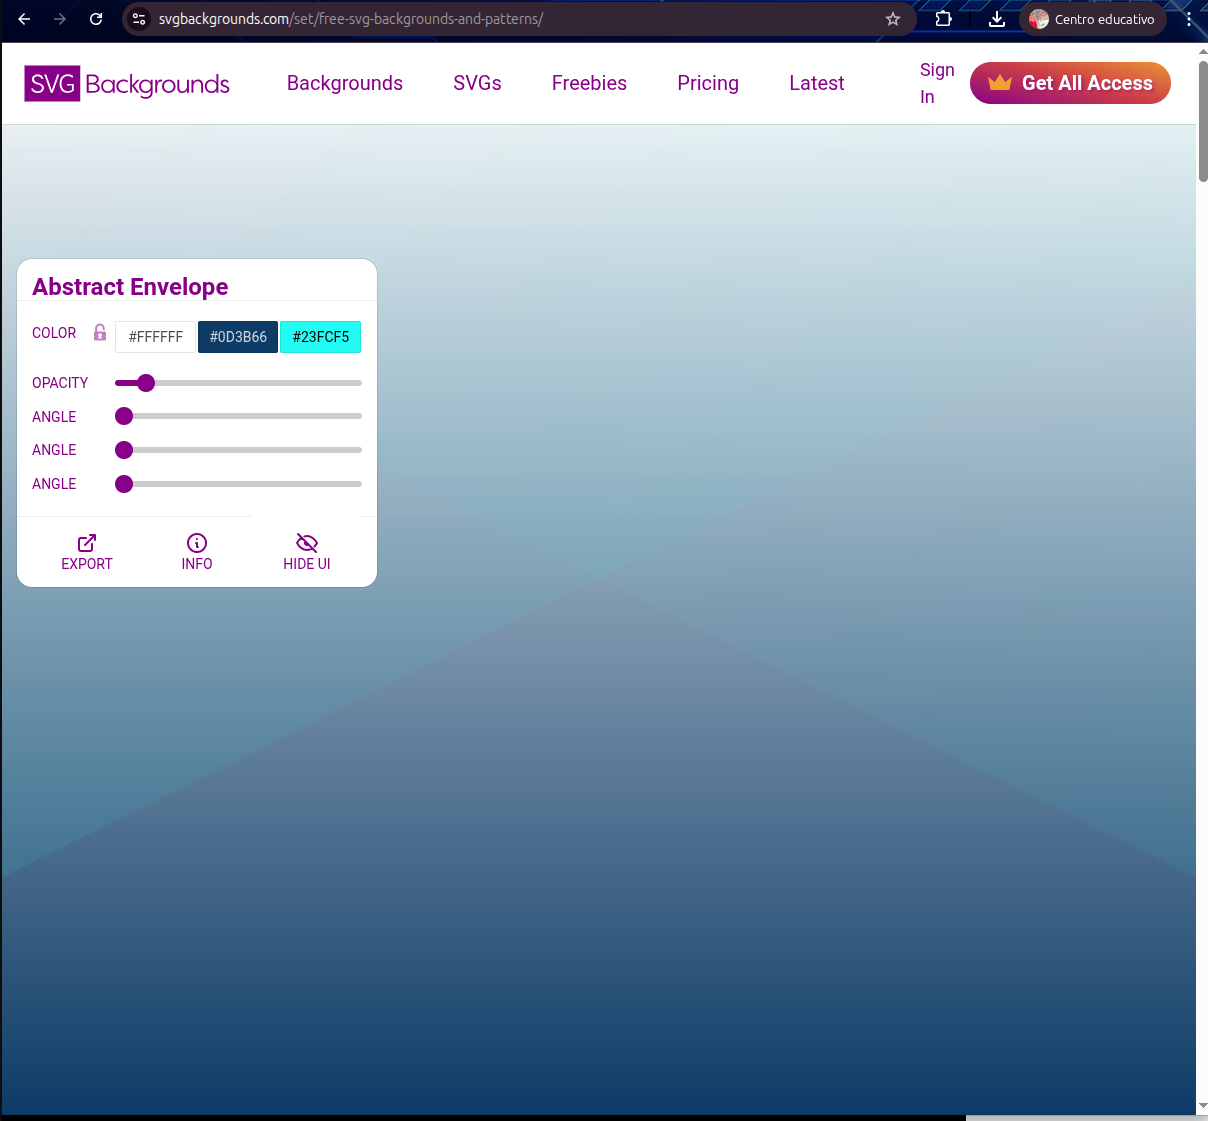Go back to previous page
This screenshot has width=1208, height=1121.
point(24,19)
